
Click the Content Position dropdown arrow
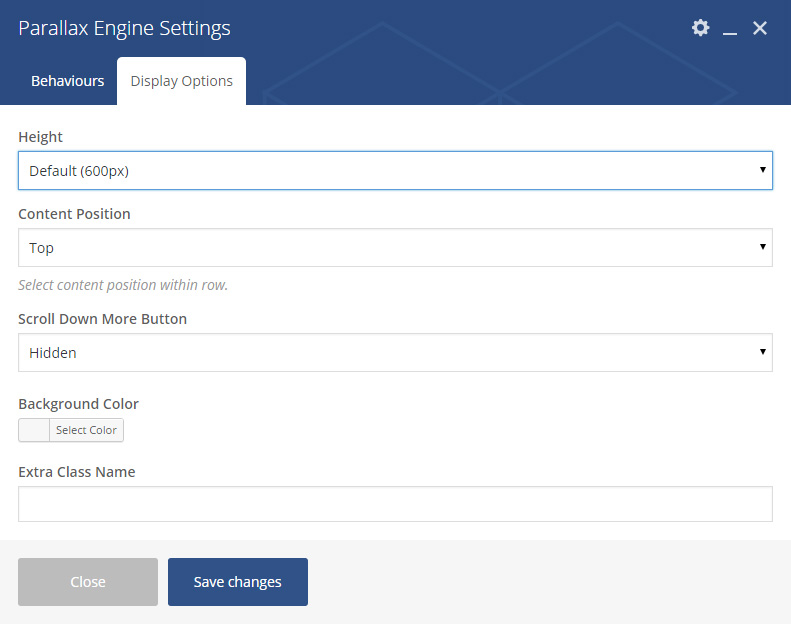[763, 247]
